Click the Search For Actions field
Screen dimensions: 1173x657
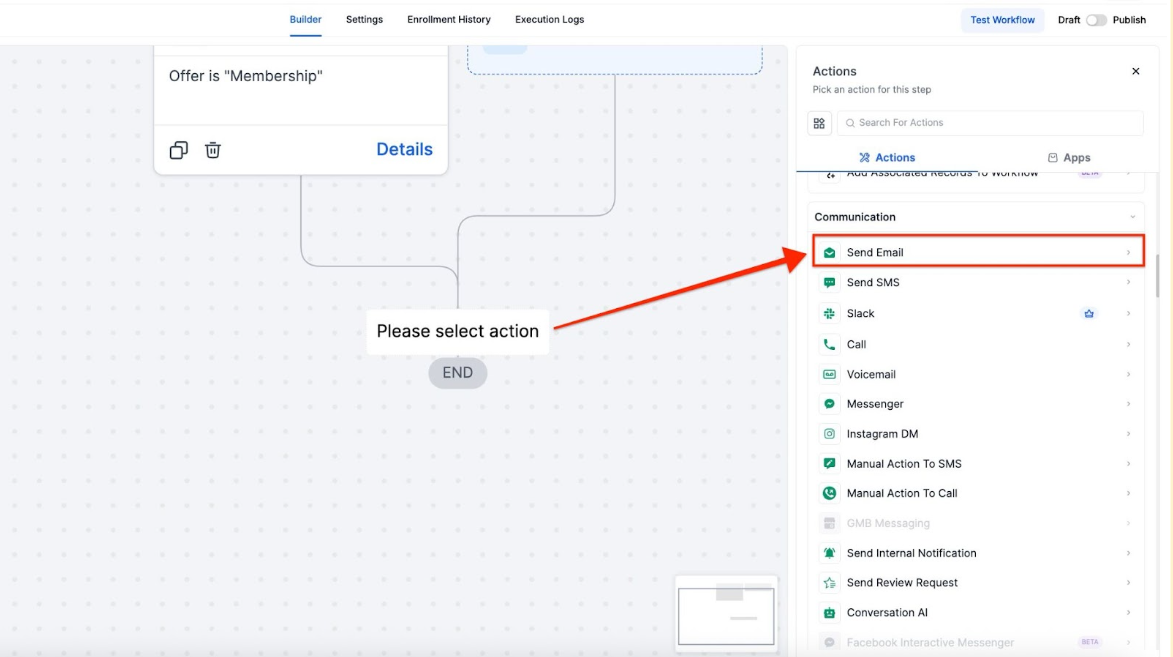pyautogui.click(x=990, y=123)
